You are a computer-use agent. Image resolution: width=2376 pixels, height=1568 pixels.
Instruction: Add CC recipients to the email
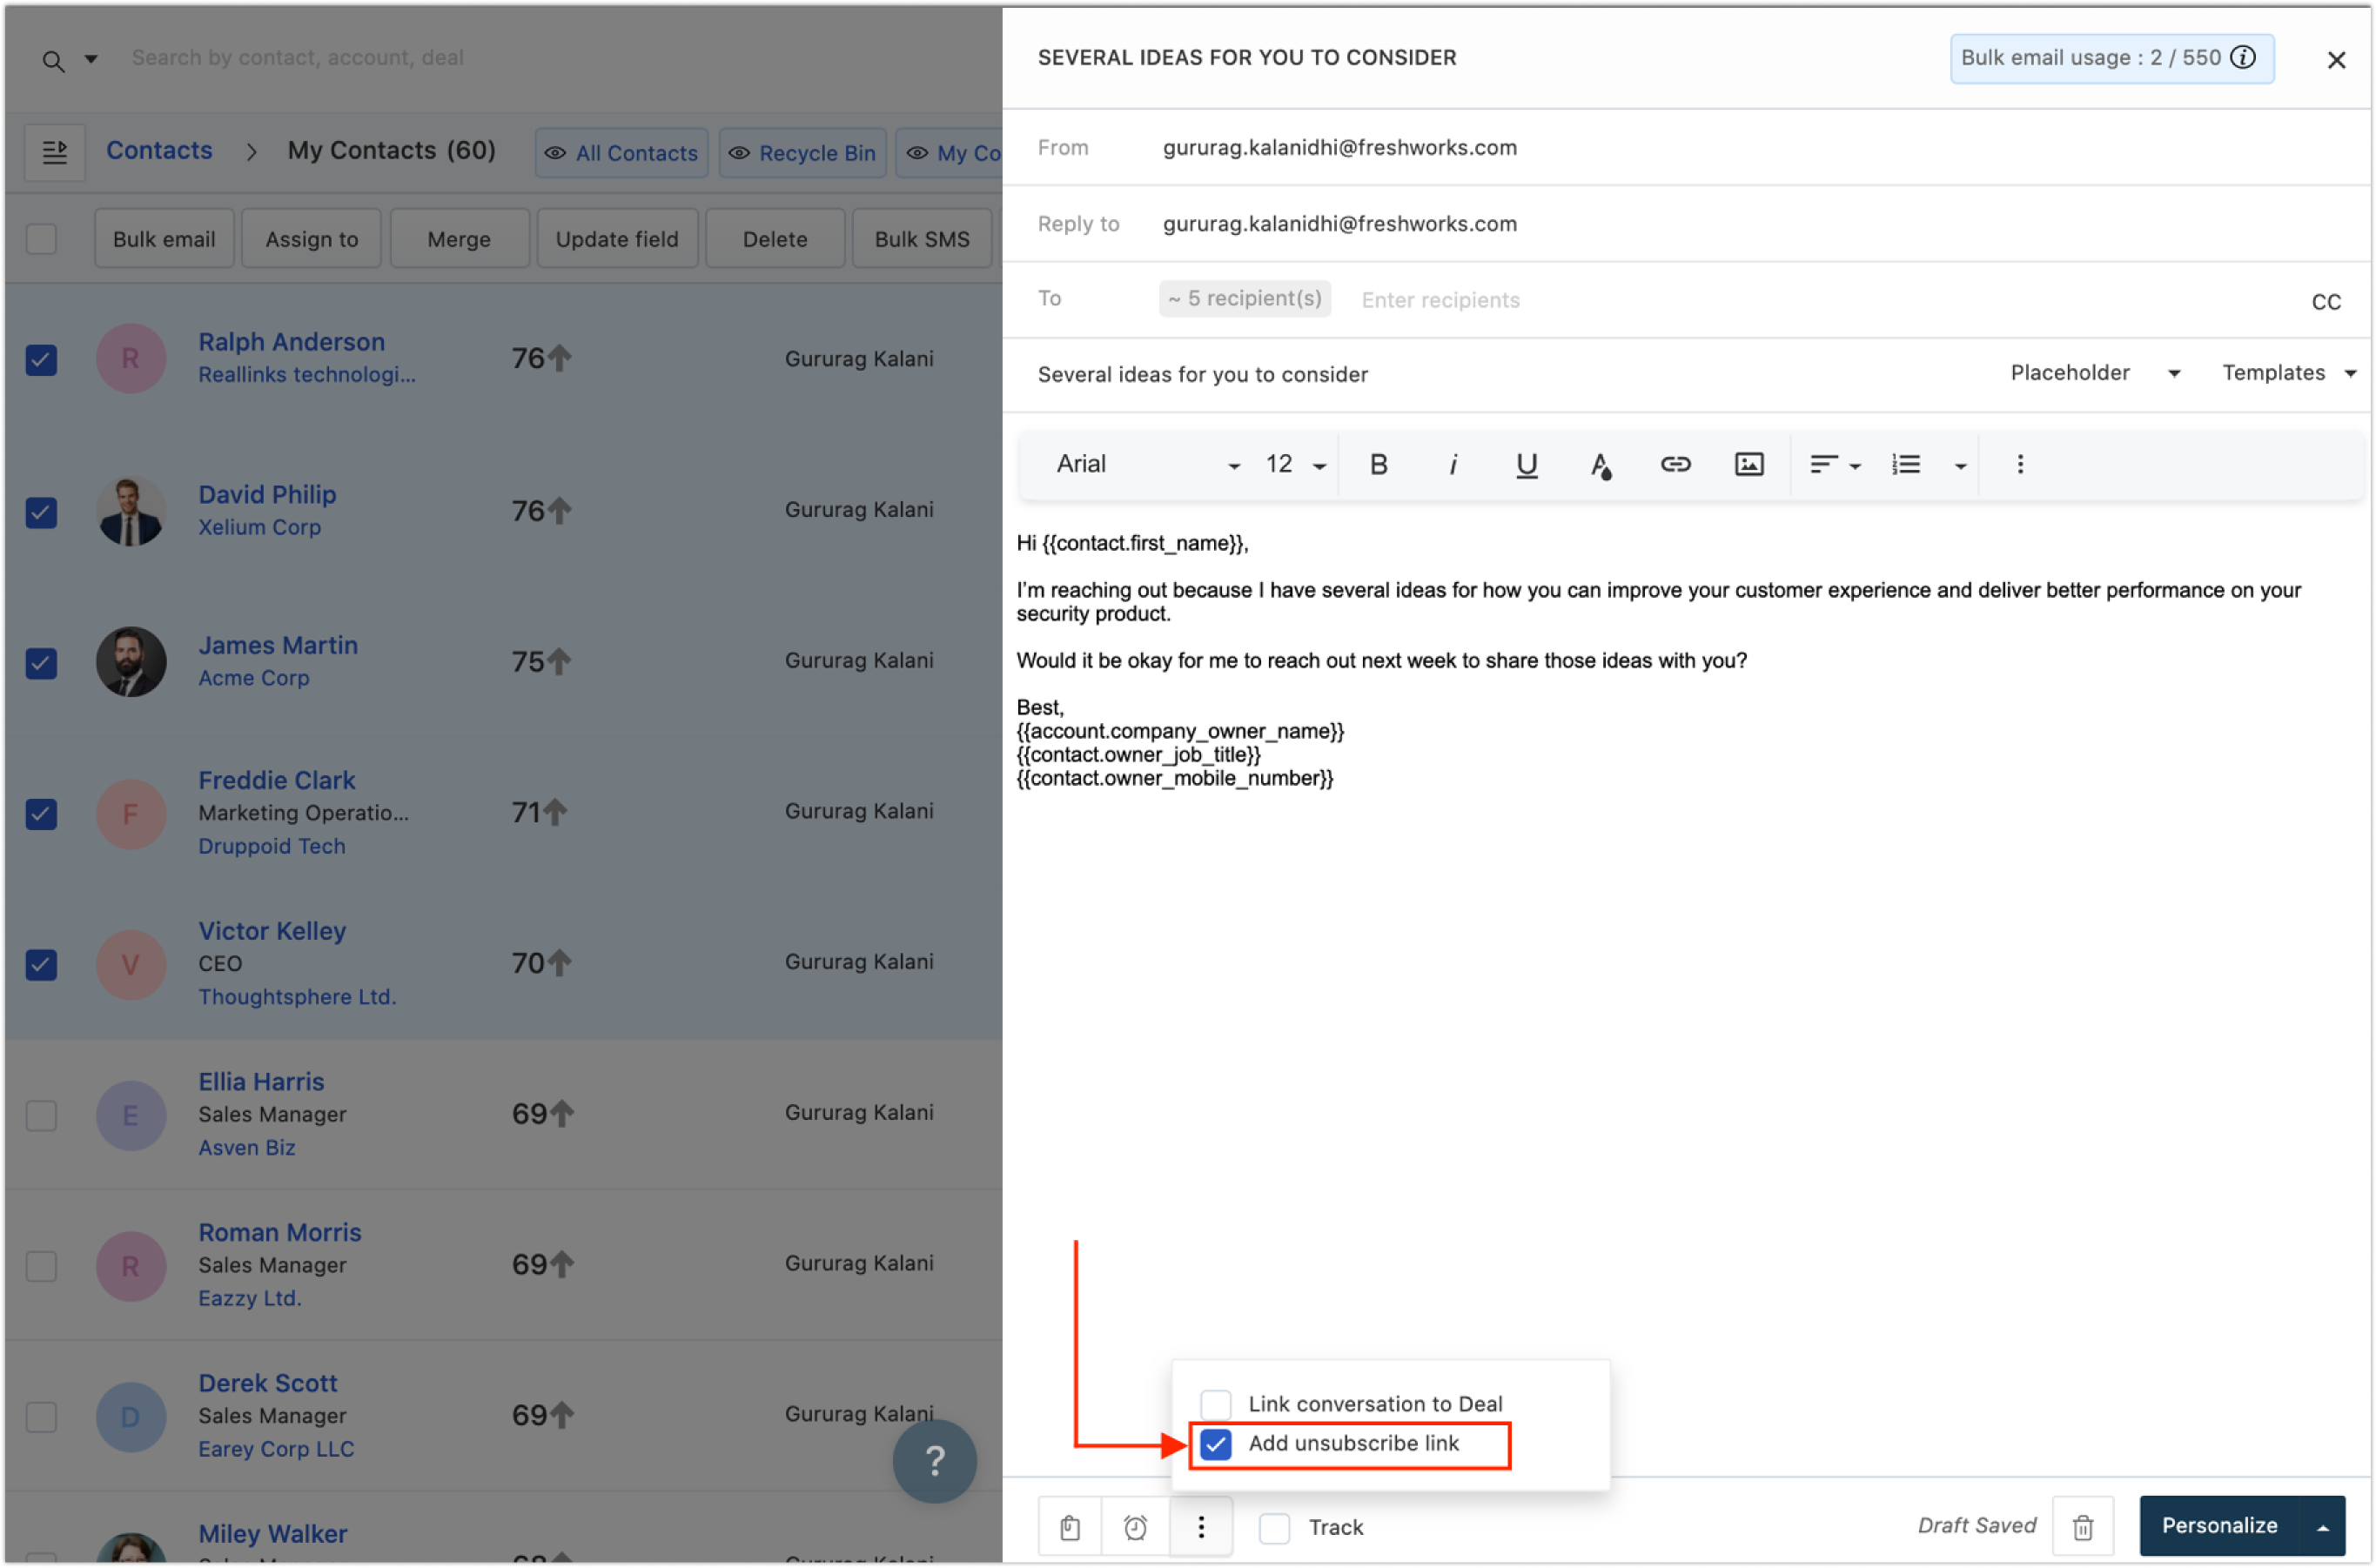2326,302
